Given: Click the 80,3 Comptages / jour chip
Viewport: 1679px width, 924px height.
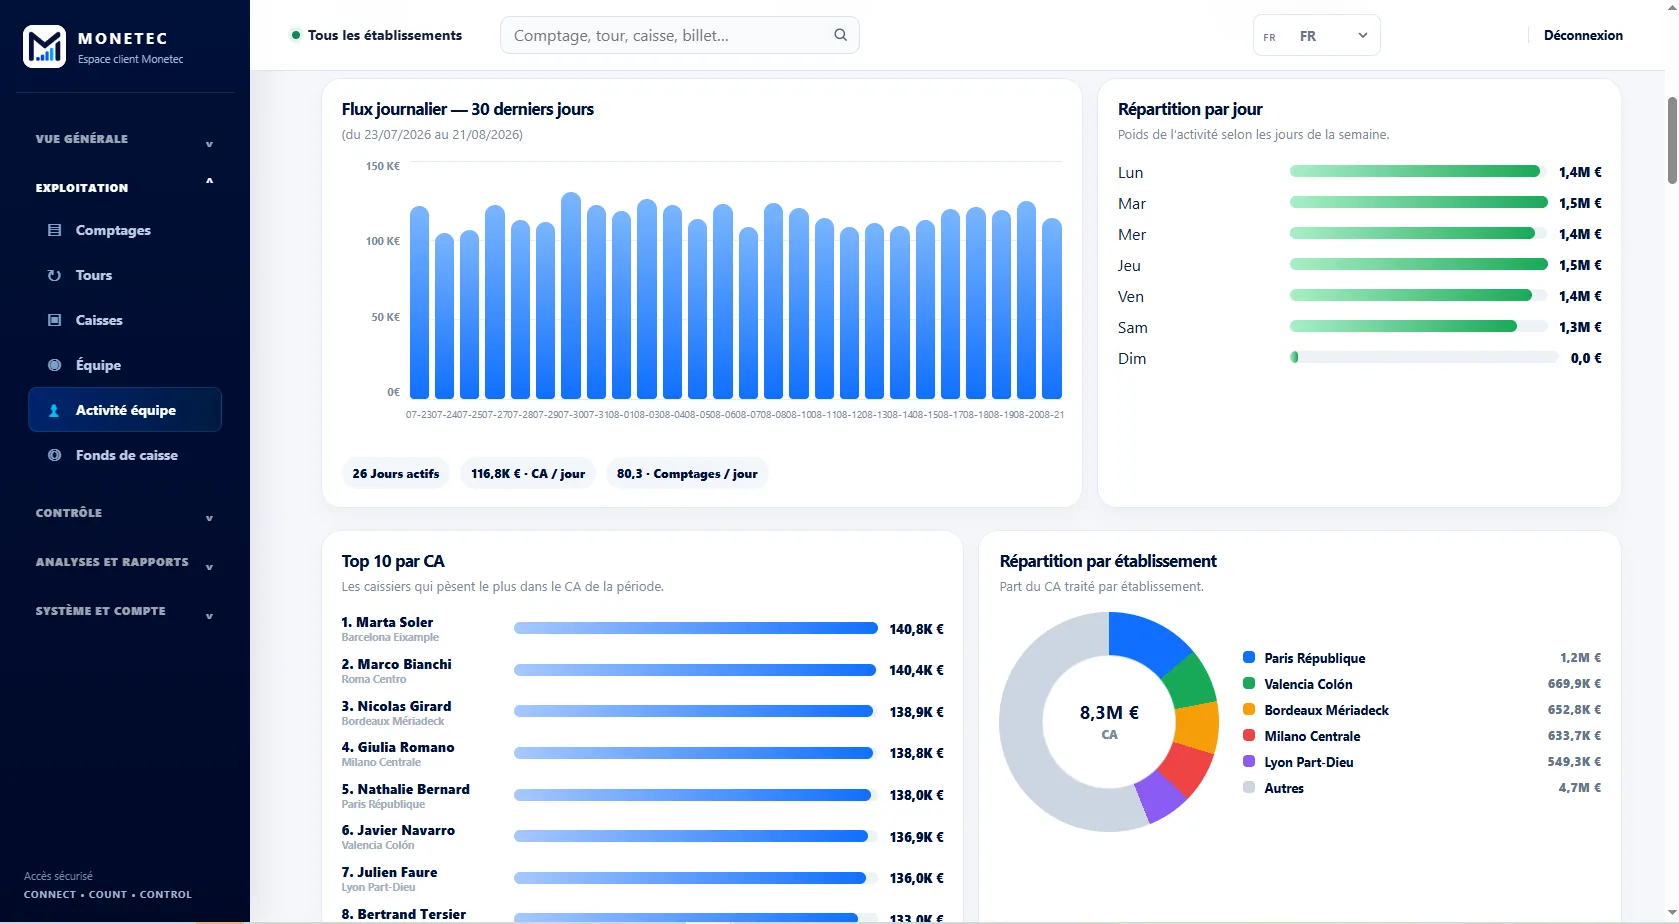Looking at the screenshot, I should click(687, 474).
